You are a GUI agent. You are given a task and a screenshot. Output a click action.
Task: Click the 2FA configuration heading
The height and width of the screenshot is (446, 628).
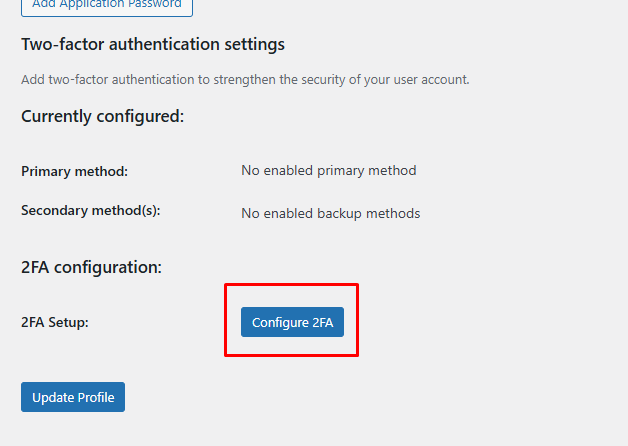[x=91, y=267]
